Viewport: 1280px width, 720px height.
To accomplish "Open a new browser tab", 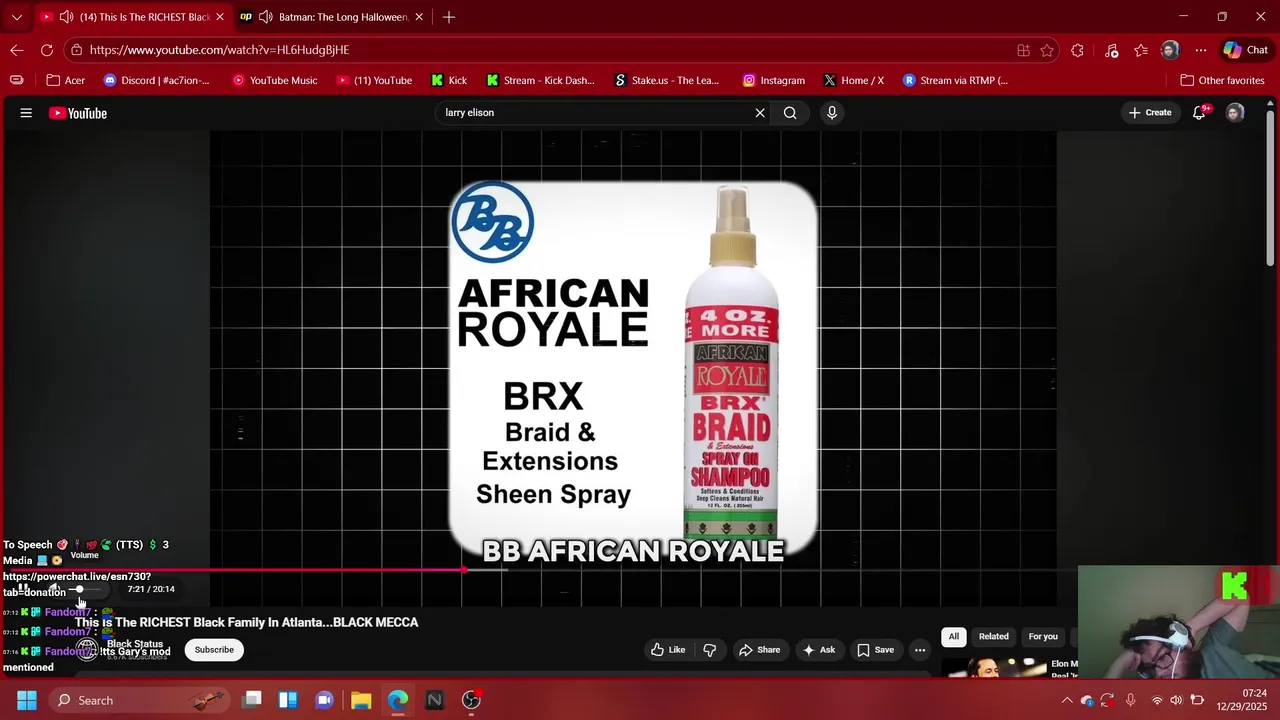I will pyautogui.click(x=449, y=17).
